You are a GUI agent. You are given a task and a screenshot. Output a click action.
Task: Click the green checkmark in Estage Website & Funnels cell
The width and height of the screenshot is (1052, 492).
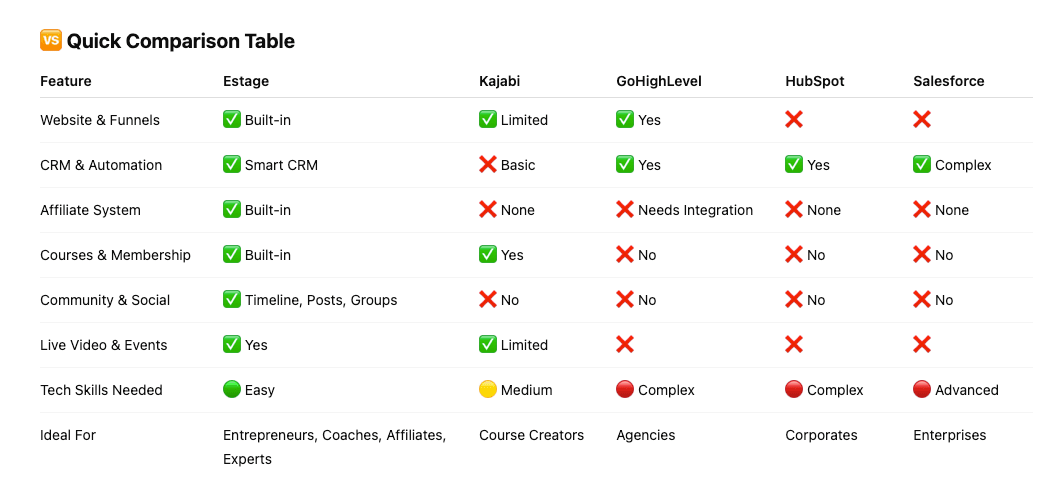pos(231,119)
